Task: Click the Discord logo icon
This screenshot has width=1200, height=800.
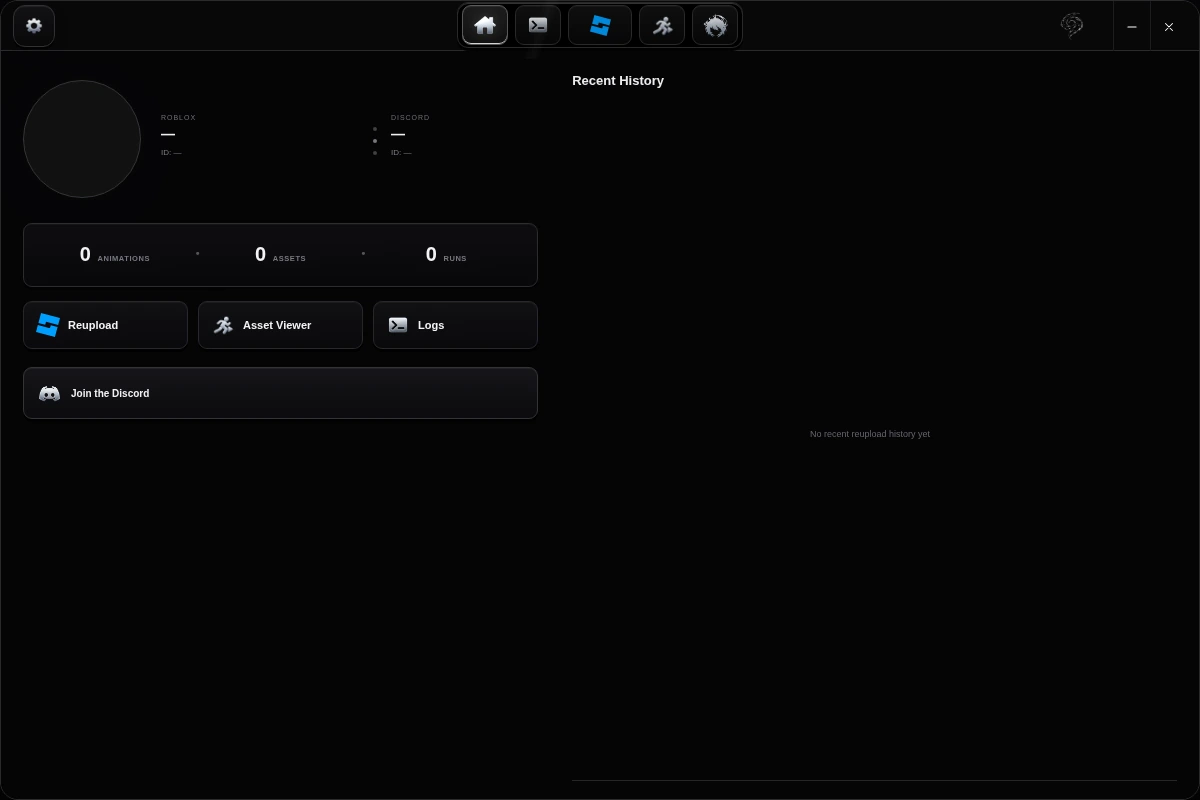Action: [49, 393]
